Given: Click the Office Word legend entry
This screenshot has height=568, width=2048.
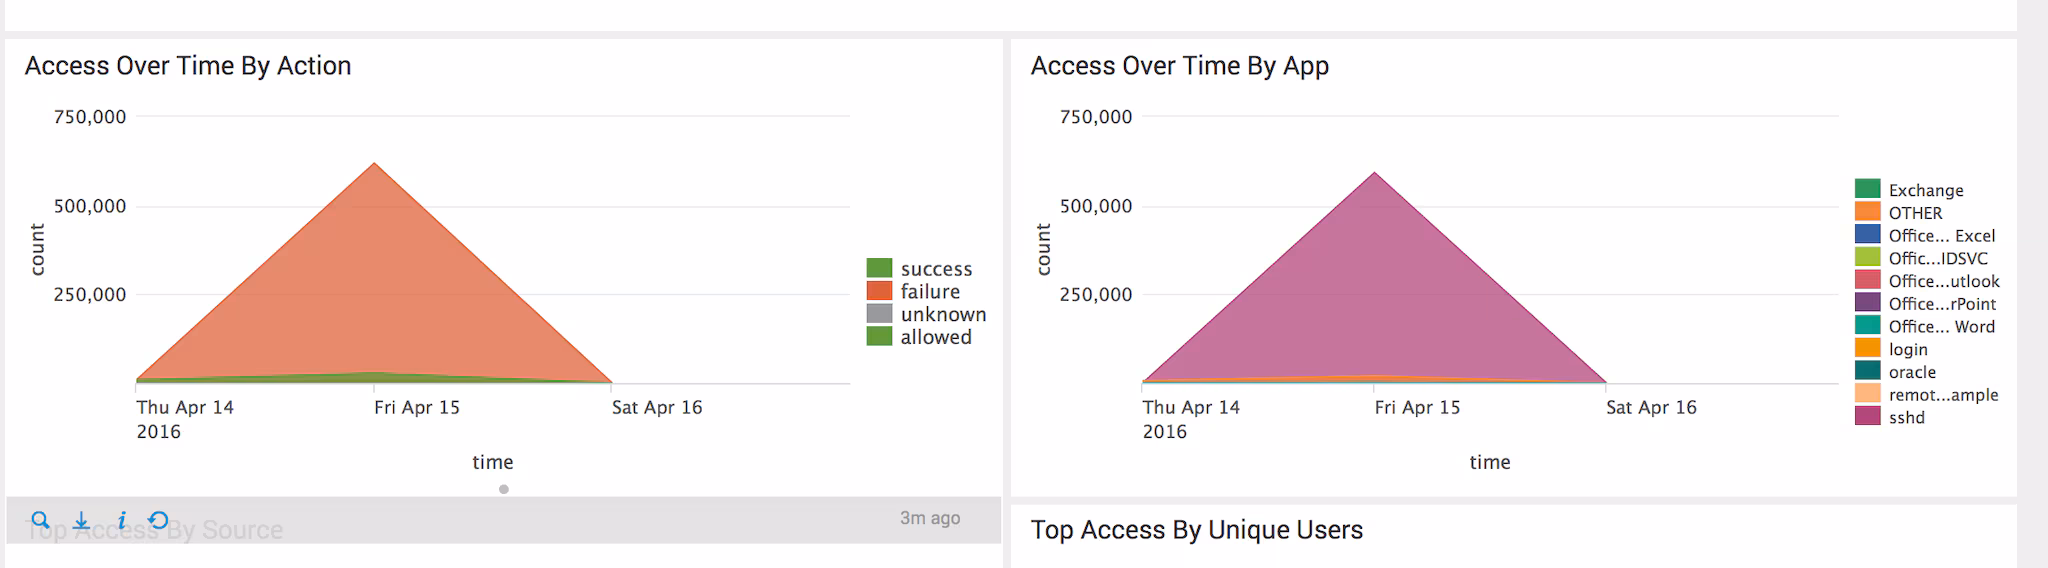Looking at the screenshot, I should 1941,327.
